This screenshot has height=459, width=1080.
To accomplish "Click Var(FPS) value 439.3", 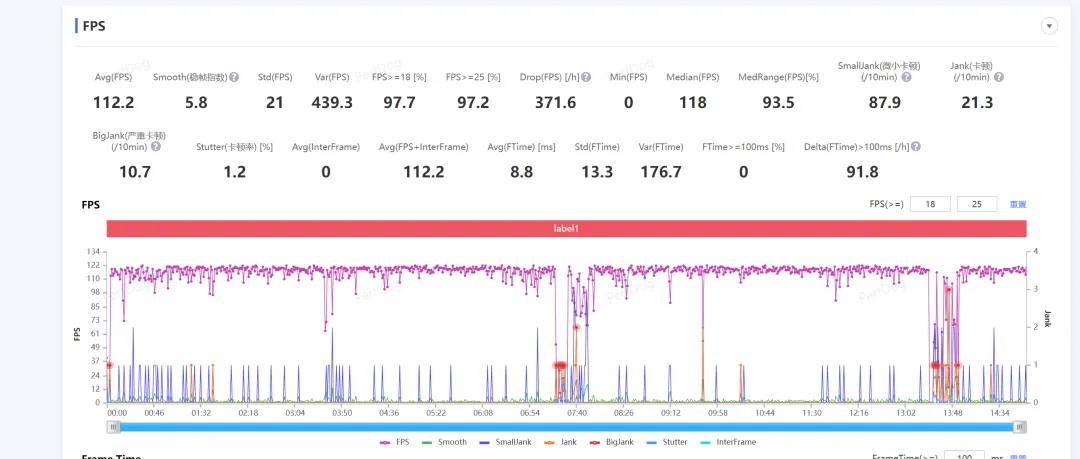I will coord(332,103).
